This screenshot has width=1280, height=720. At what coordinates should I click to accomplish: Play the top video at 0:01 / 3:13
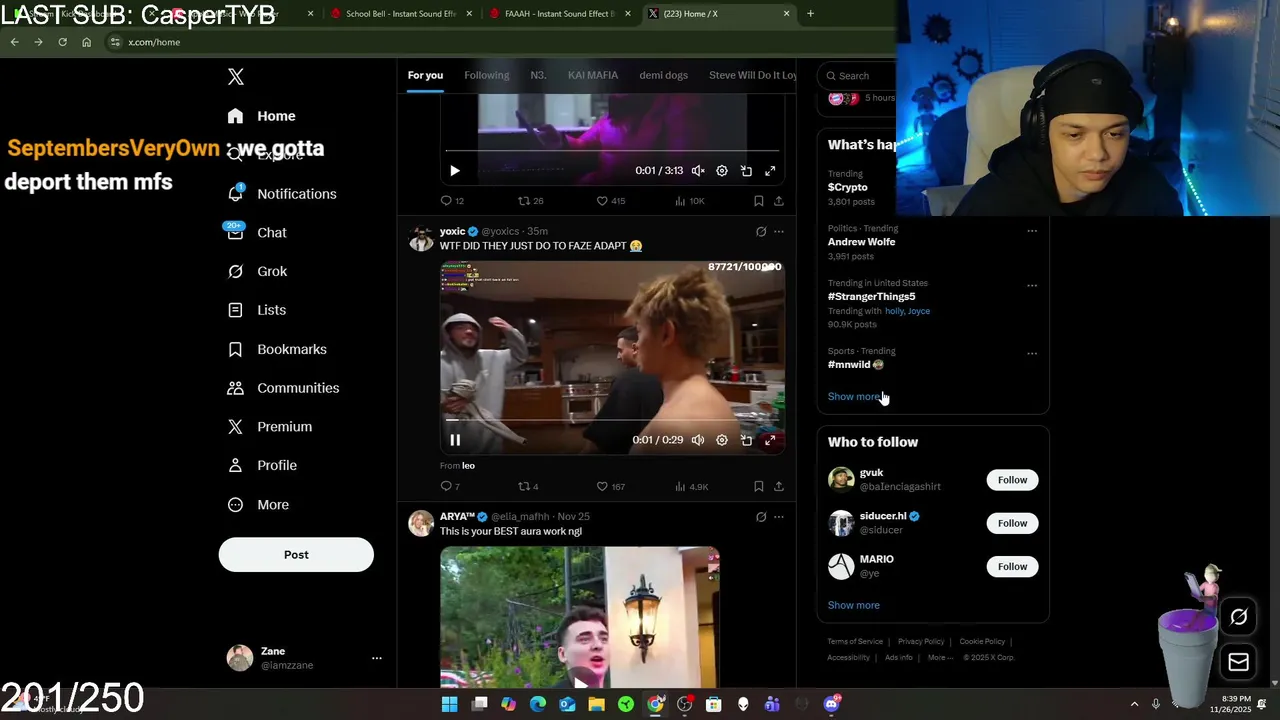(x=454, y=171)
